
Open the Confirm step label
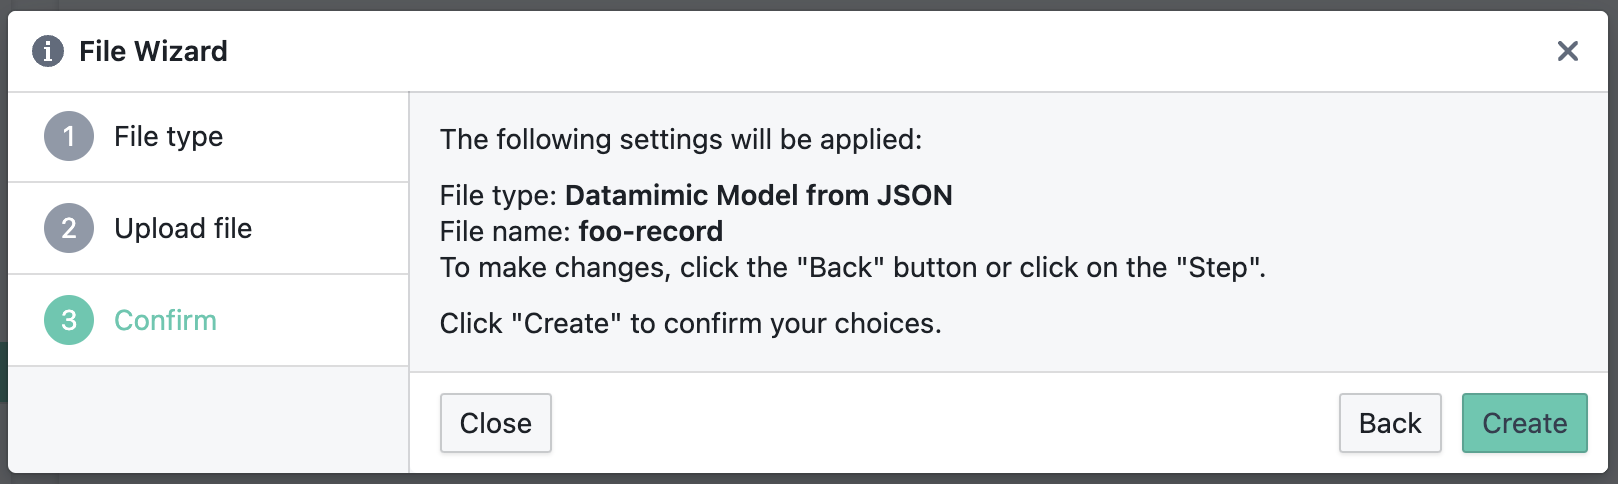[165, 320]
